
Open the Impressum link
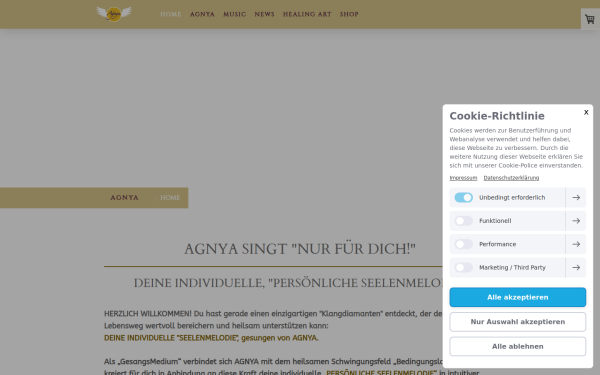pos(463,178)
